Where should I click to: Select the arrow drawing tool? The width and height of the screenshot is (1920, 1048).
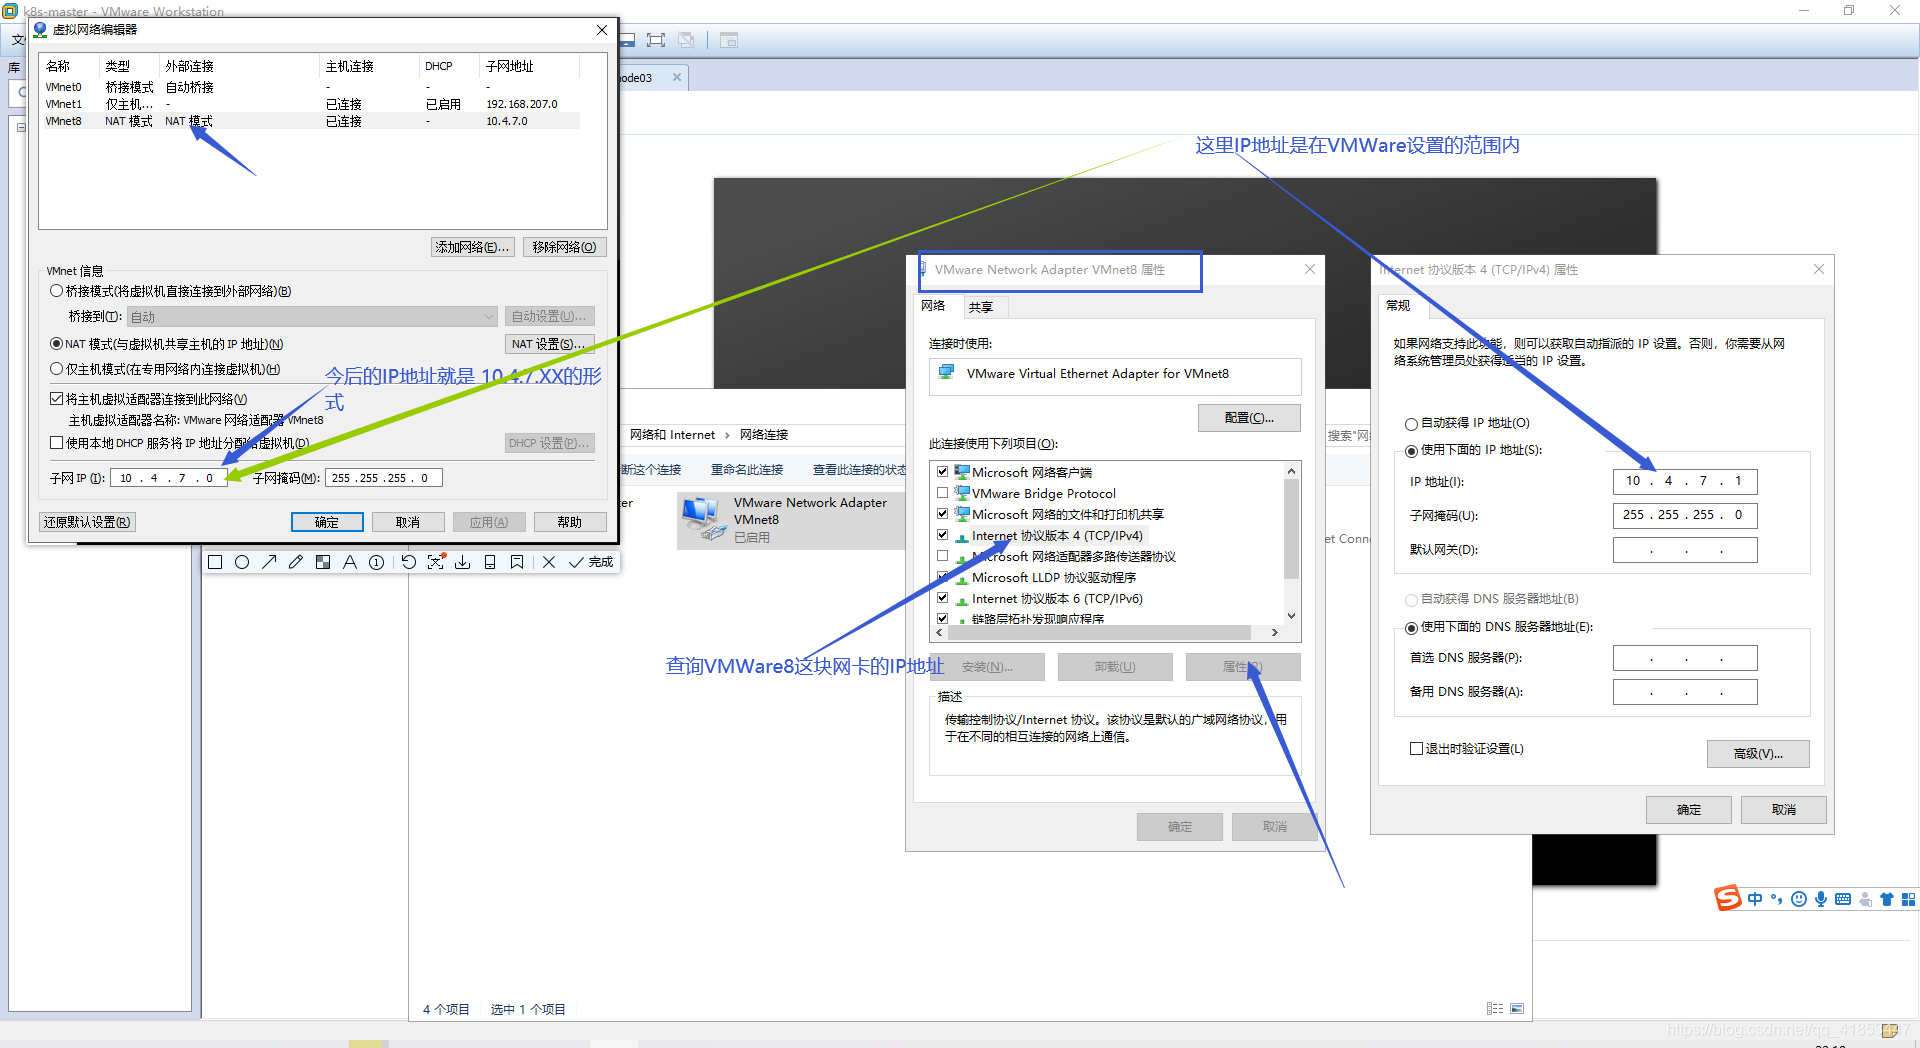(269, 562)
